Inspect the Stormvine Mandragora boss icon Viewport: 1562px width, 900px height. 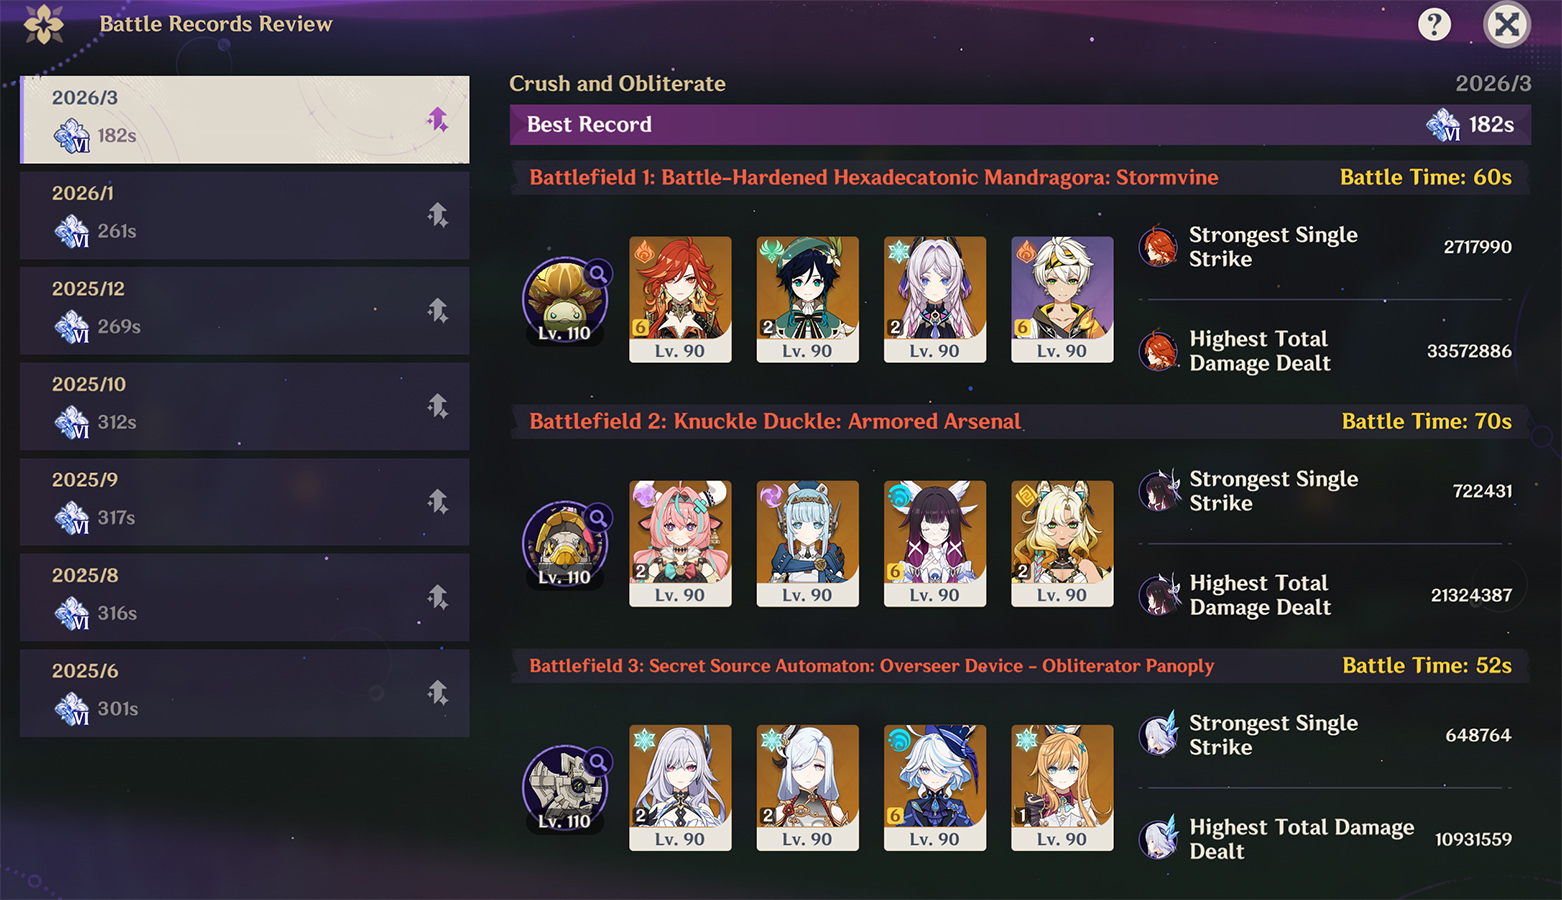[x=565, y=300]
